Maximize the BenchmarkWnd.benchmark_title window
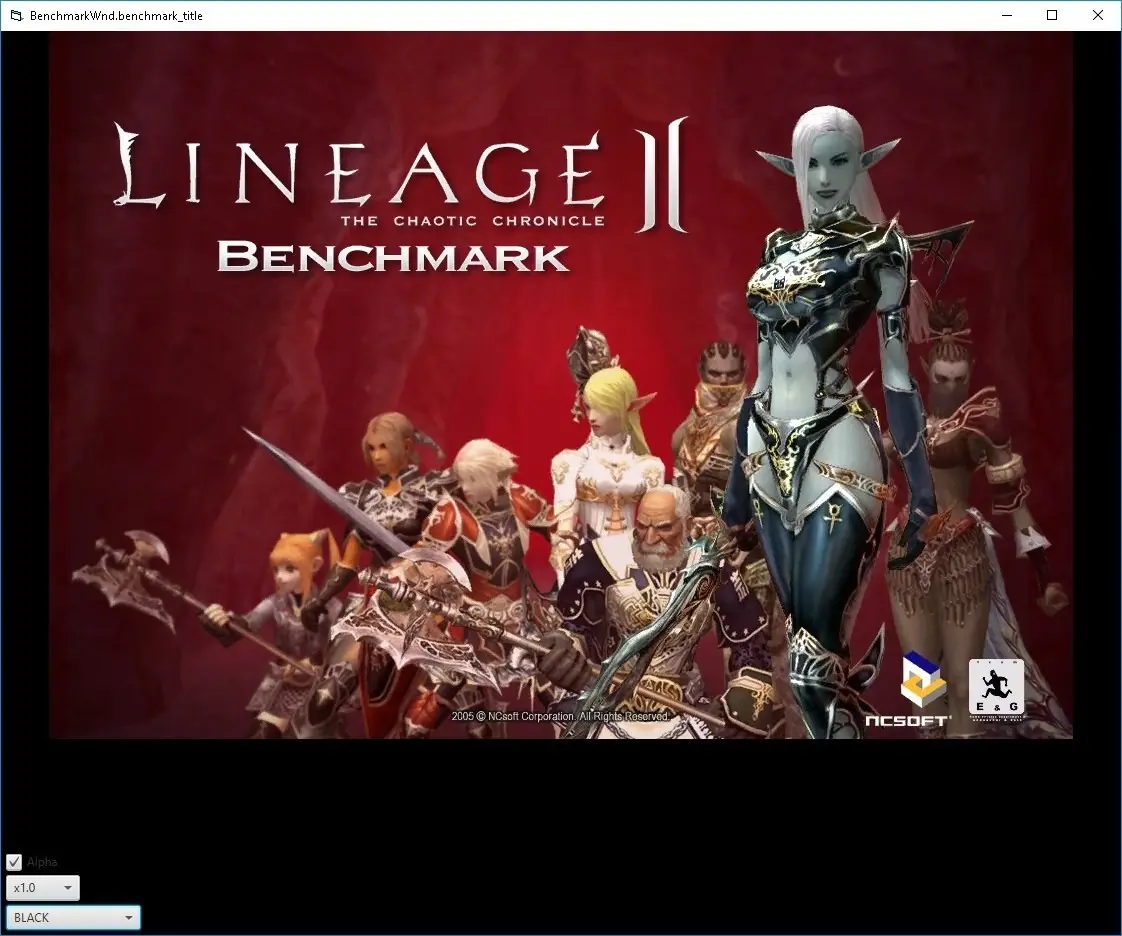The image size is (1122, 936). click(1052, 15)
